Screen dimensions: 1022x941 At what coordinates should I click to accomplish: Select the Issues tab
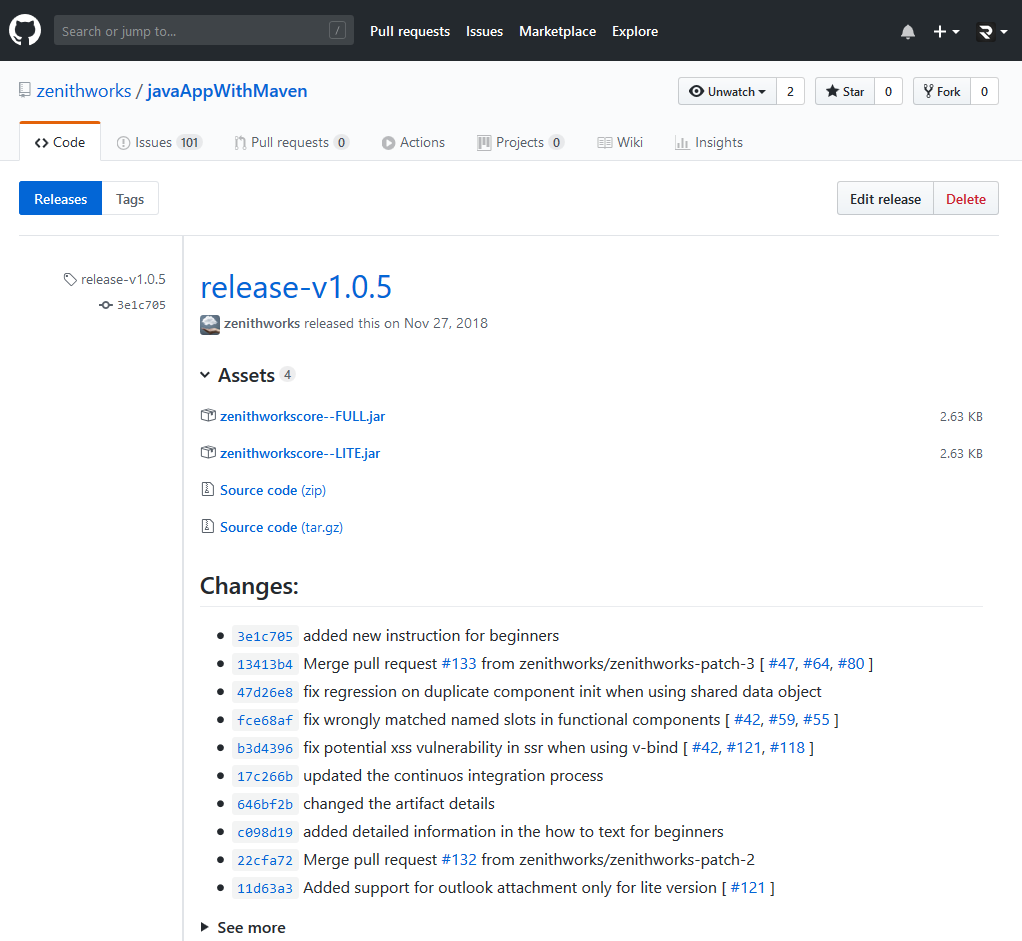(x=159, y=142)
